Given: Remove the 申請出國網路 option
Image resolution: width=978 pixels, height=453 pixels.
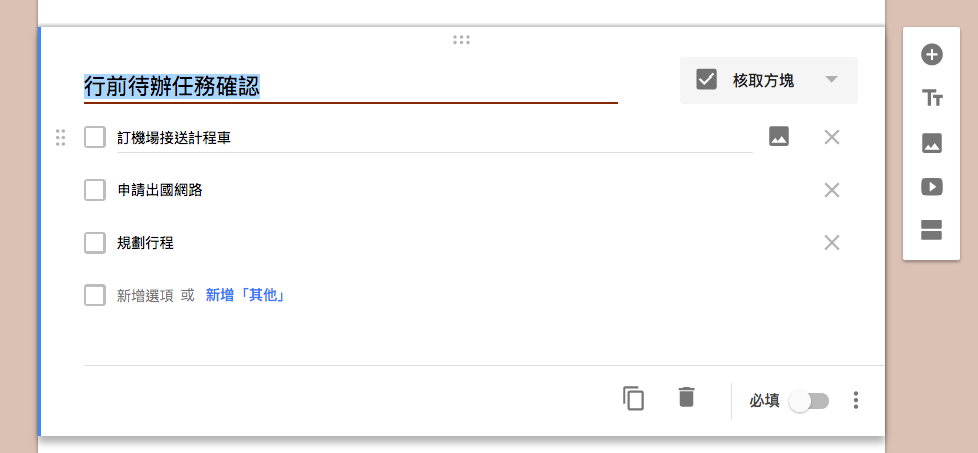Looking at the screenshot, I should (832, 190).
